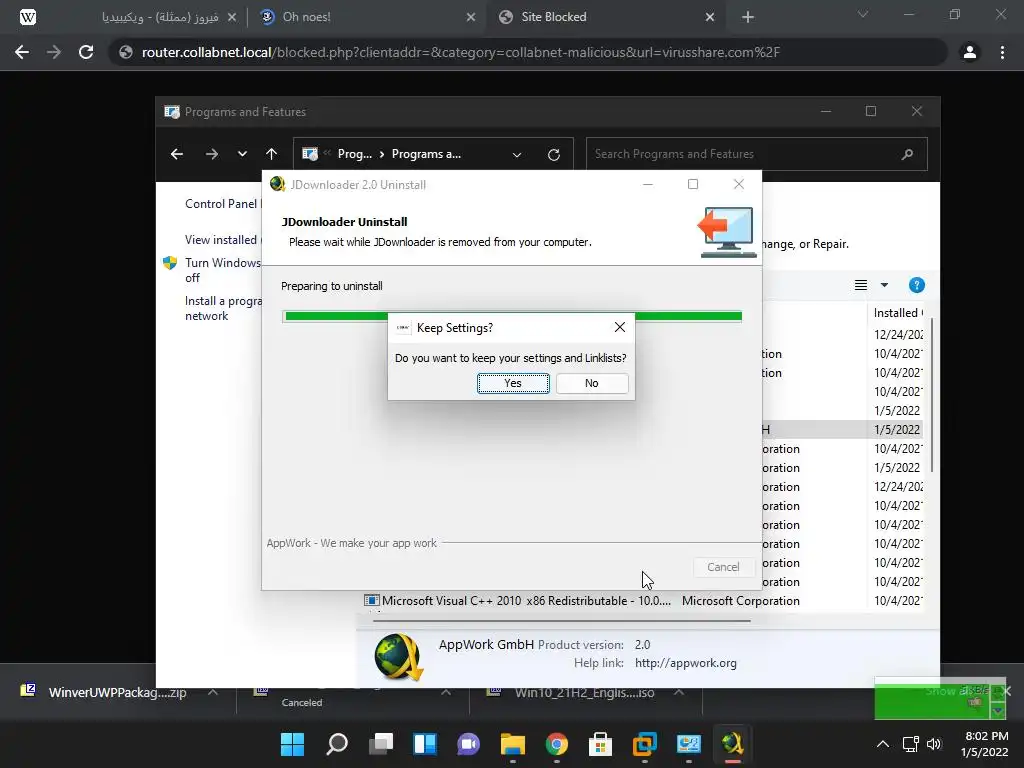Image resolution: width=1024 pixels, height=768 pixels.
Task: Open the browser three-dot menu
Action: click(x=1002, y=52)
